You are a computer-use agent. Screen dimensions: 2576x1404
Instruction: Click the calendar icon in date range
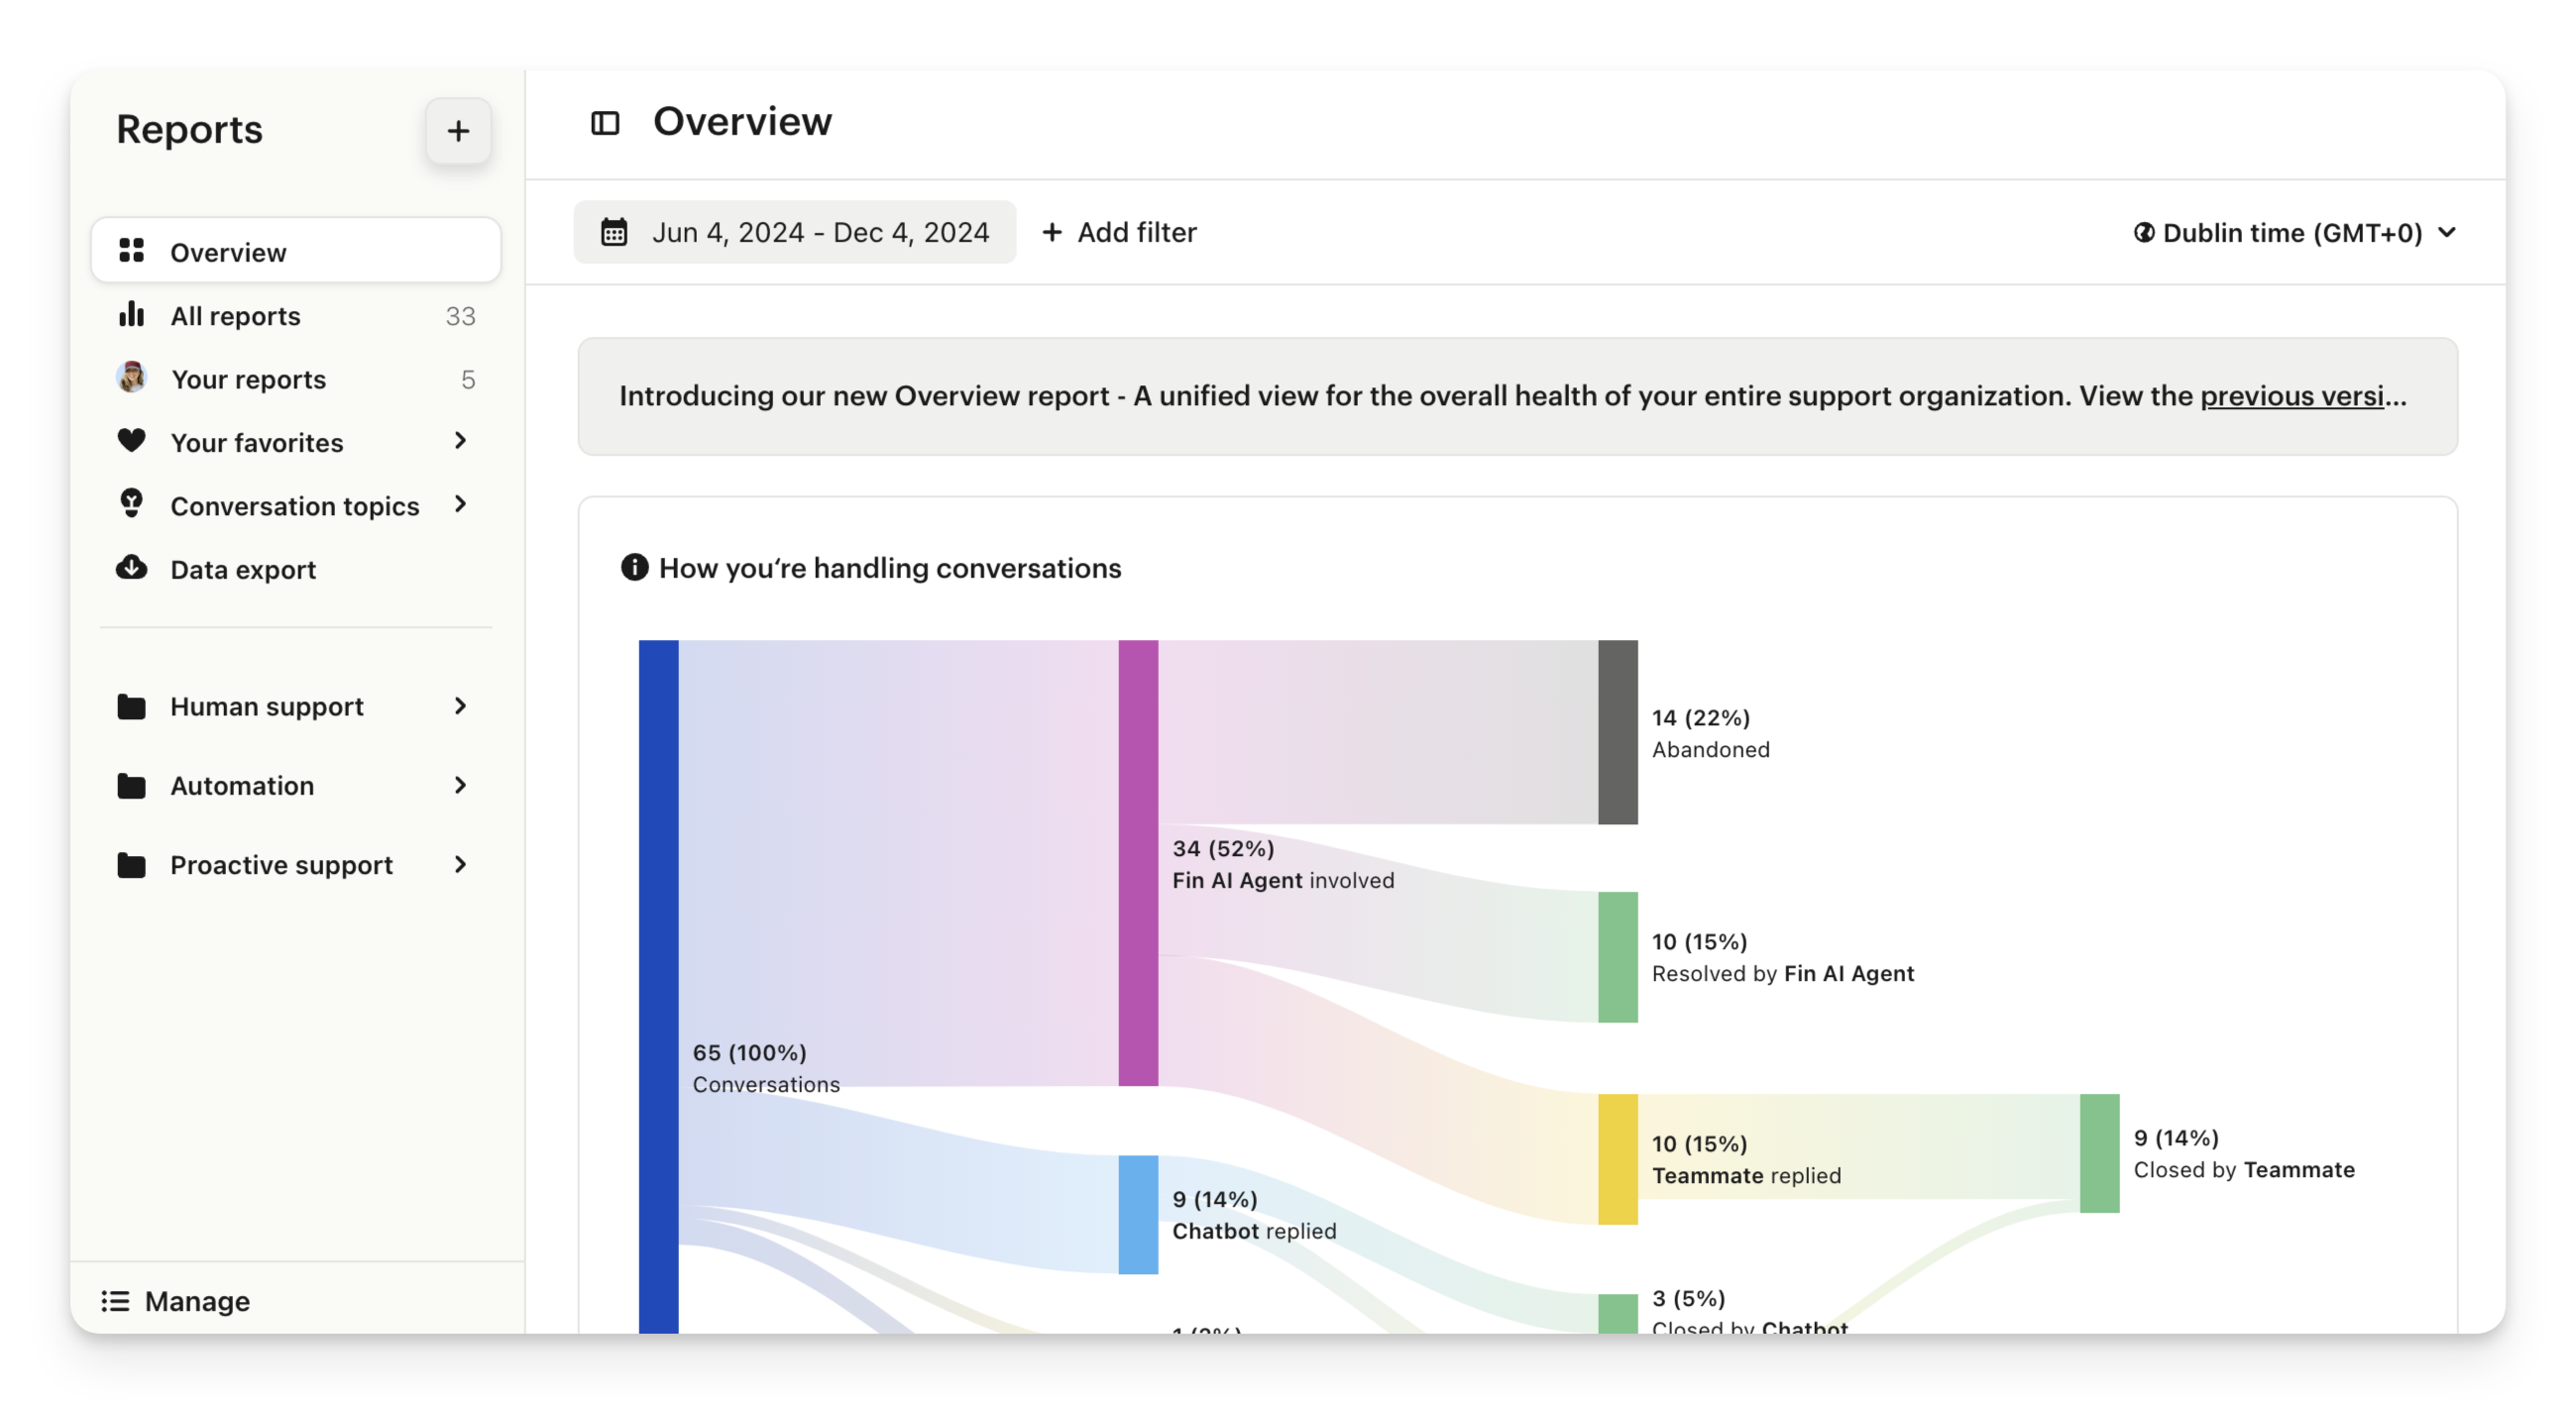point(614,232)
